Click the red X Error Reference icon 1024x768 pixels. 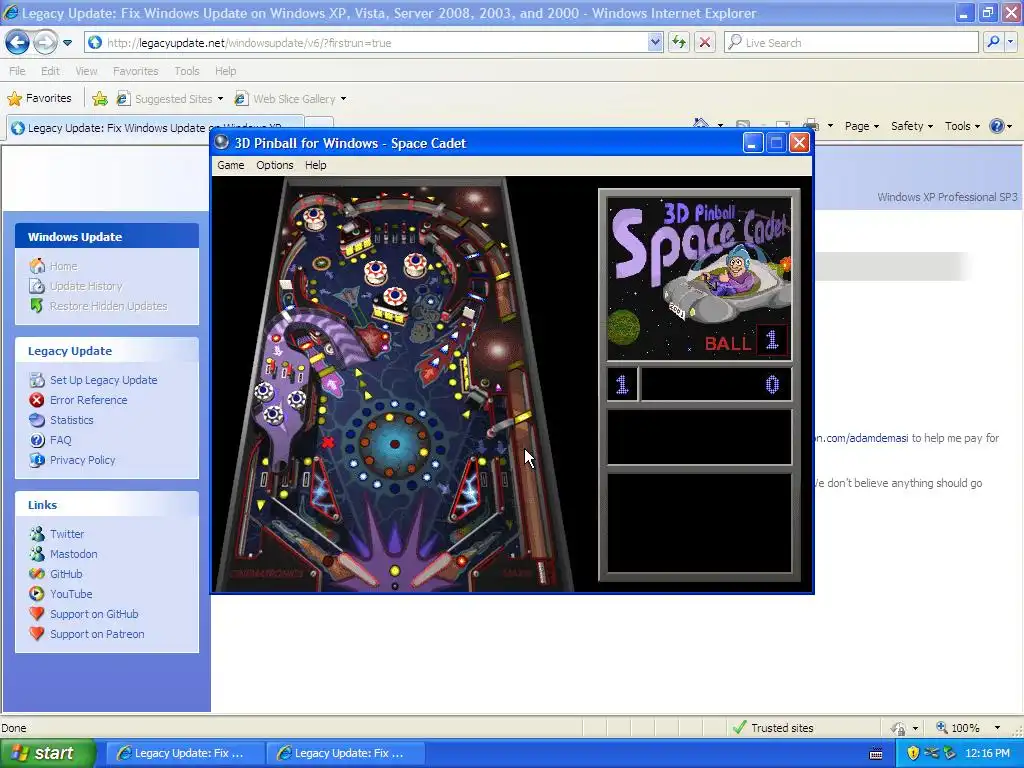(37, 400)
